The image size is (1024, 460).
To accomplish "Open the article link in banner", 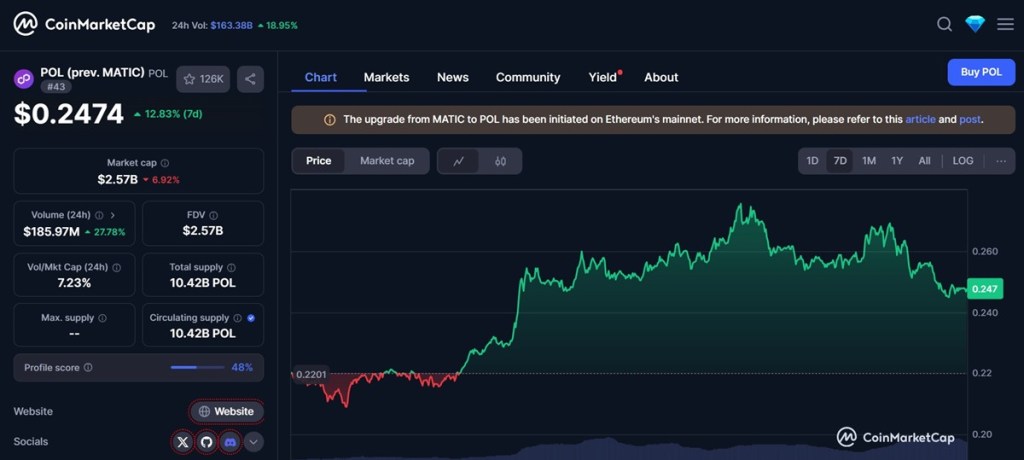I will 920,119.
